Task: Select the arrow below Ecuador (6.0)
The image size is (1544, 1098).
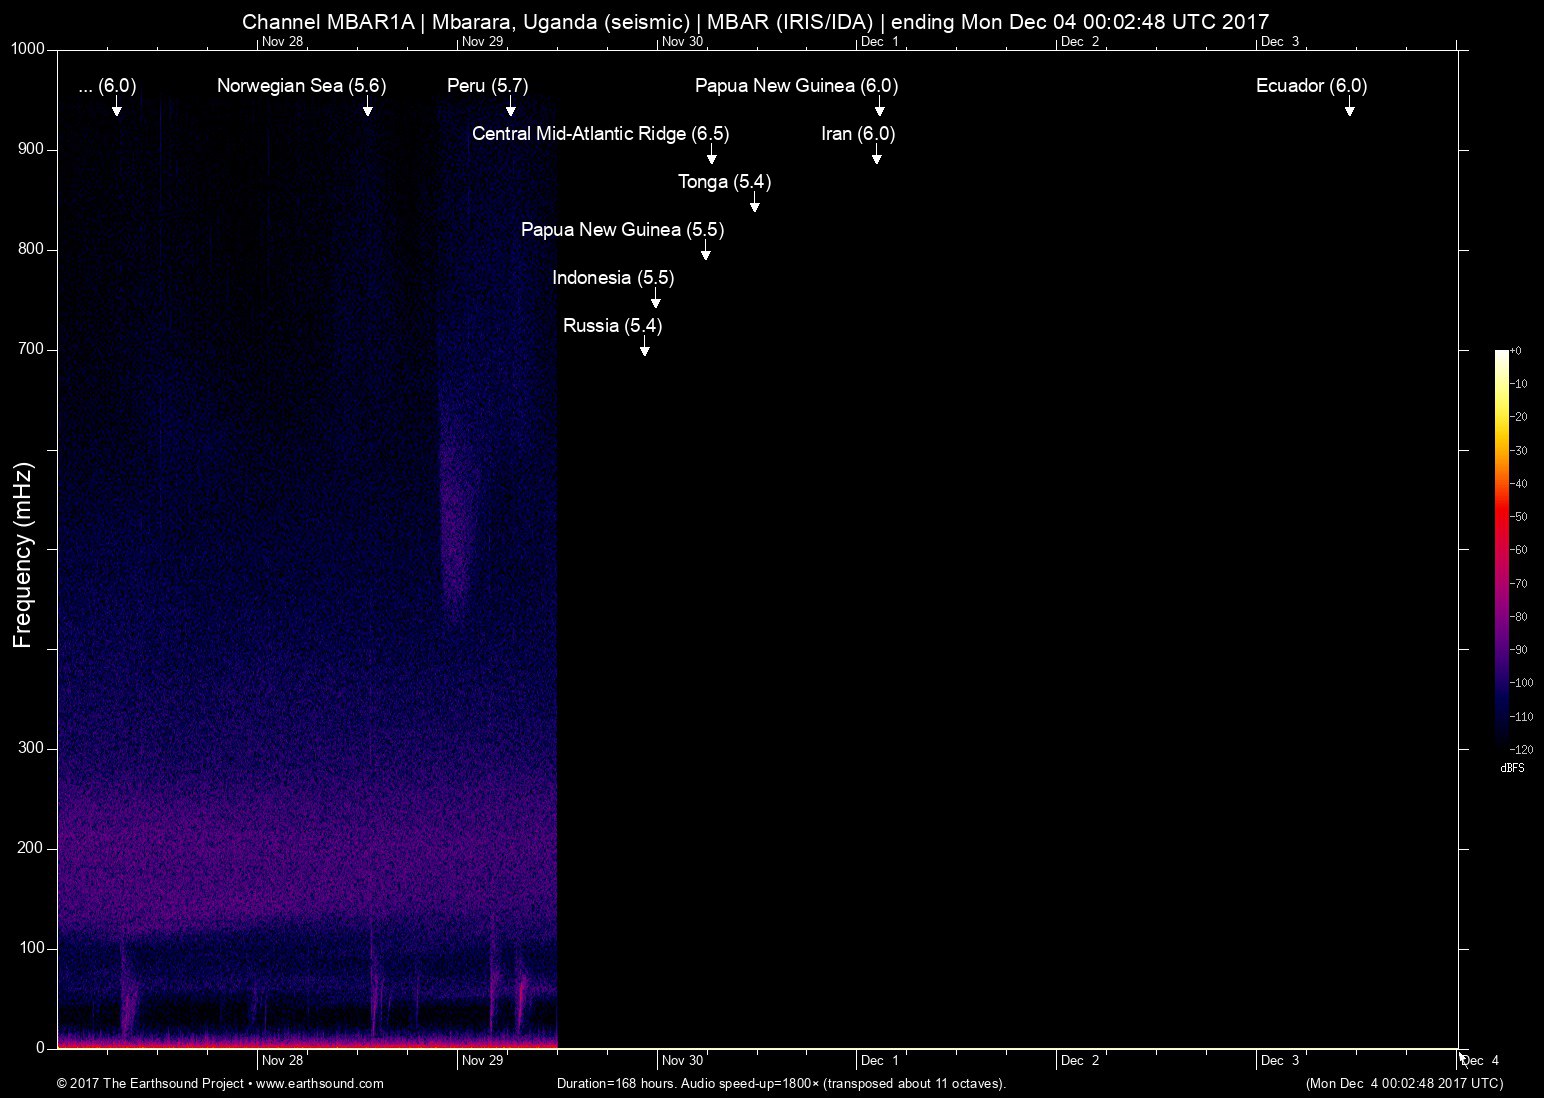Action: click(x=1349, y=106)
